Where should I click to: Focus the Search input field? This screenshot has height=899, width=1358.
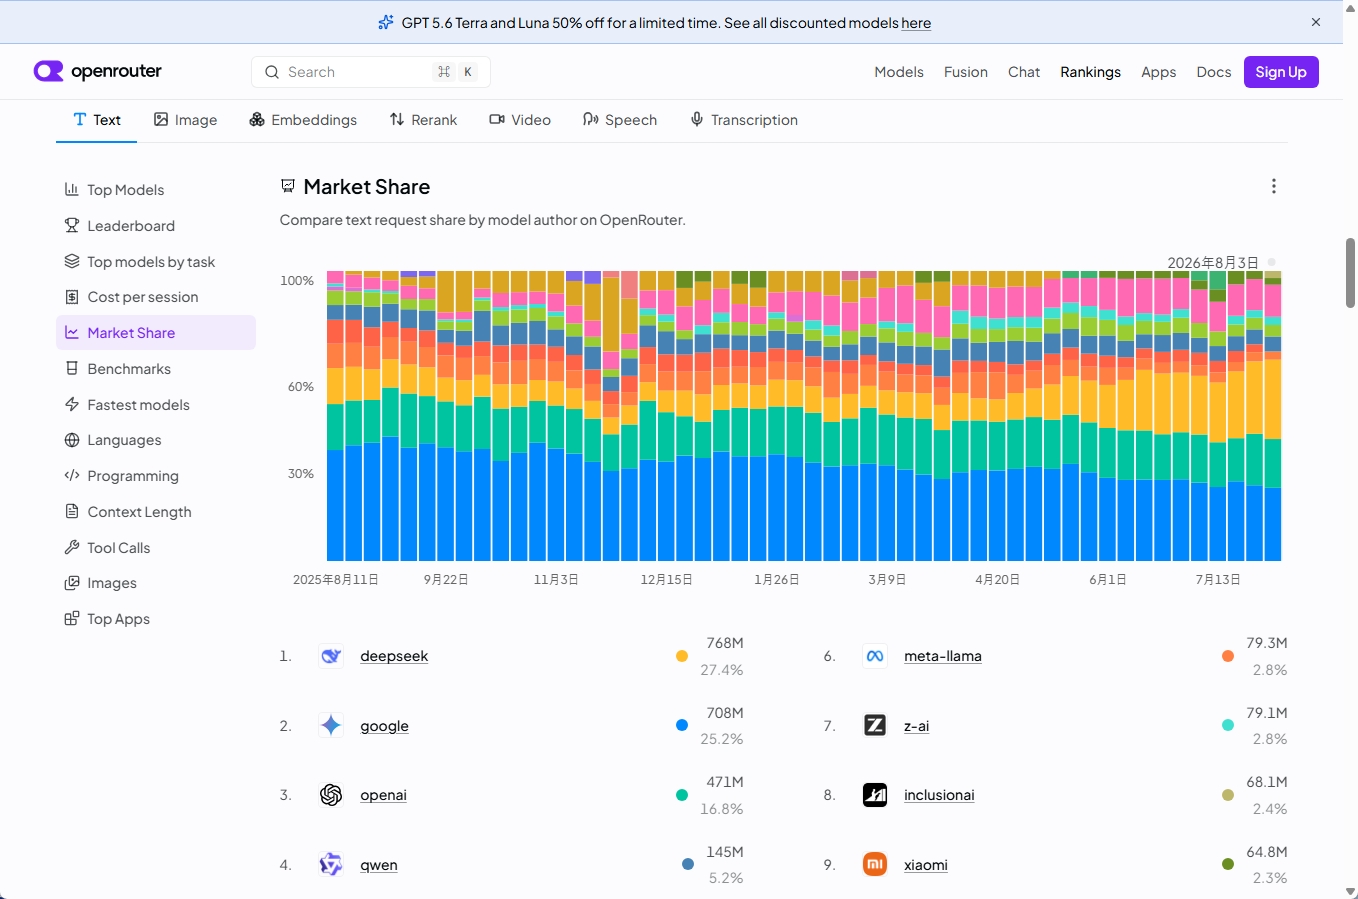[371, 72]
